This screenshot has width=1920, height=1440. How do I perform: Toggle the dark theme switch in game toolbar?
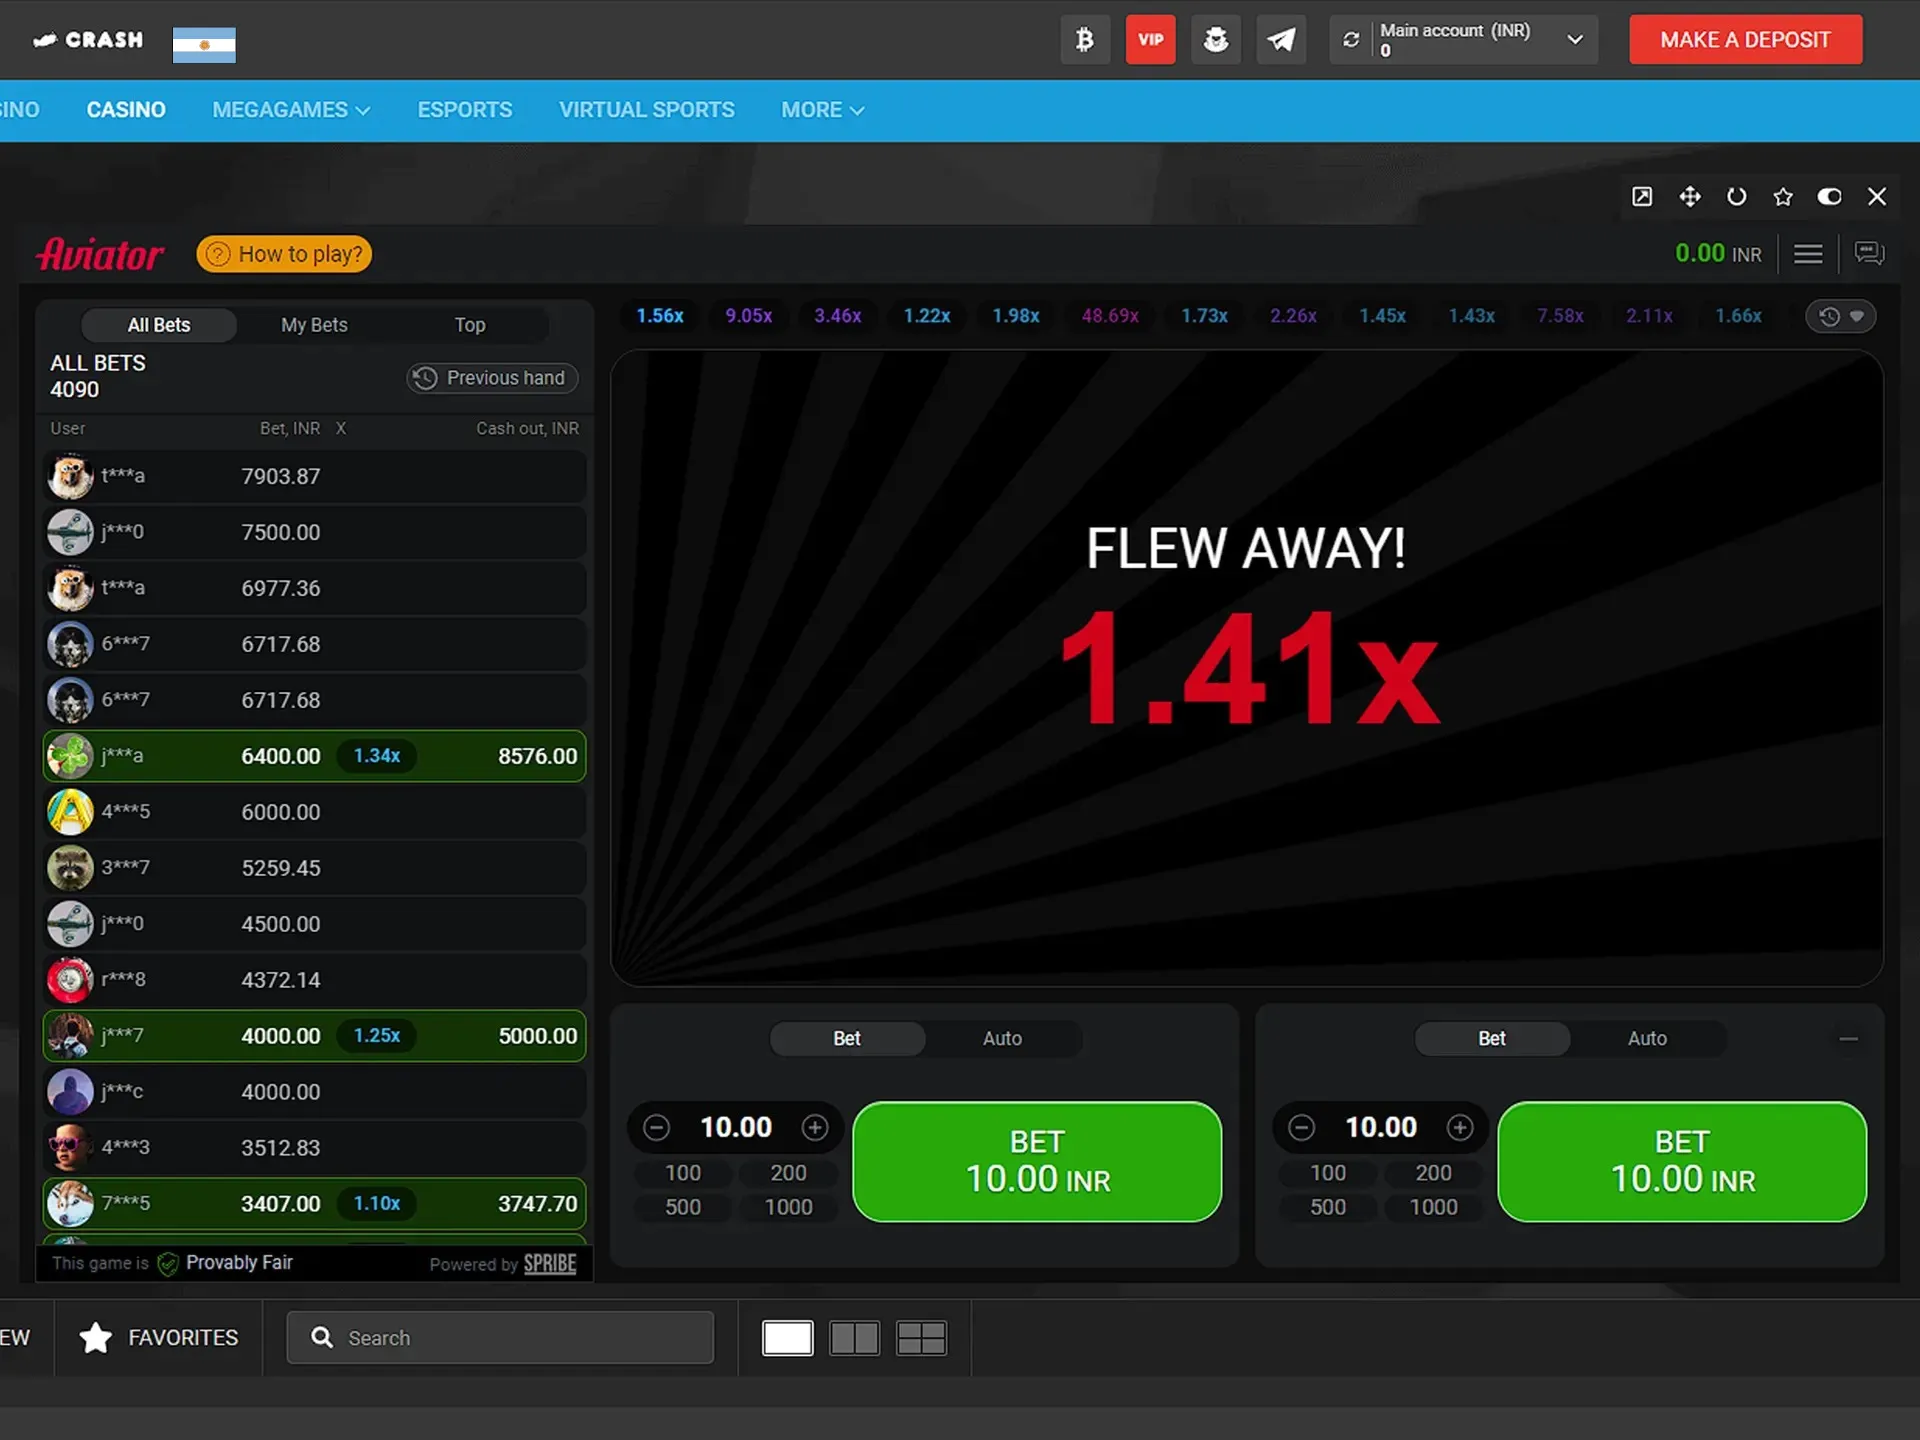pyautogui.click(x=1830, y=196)
